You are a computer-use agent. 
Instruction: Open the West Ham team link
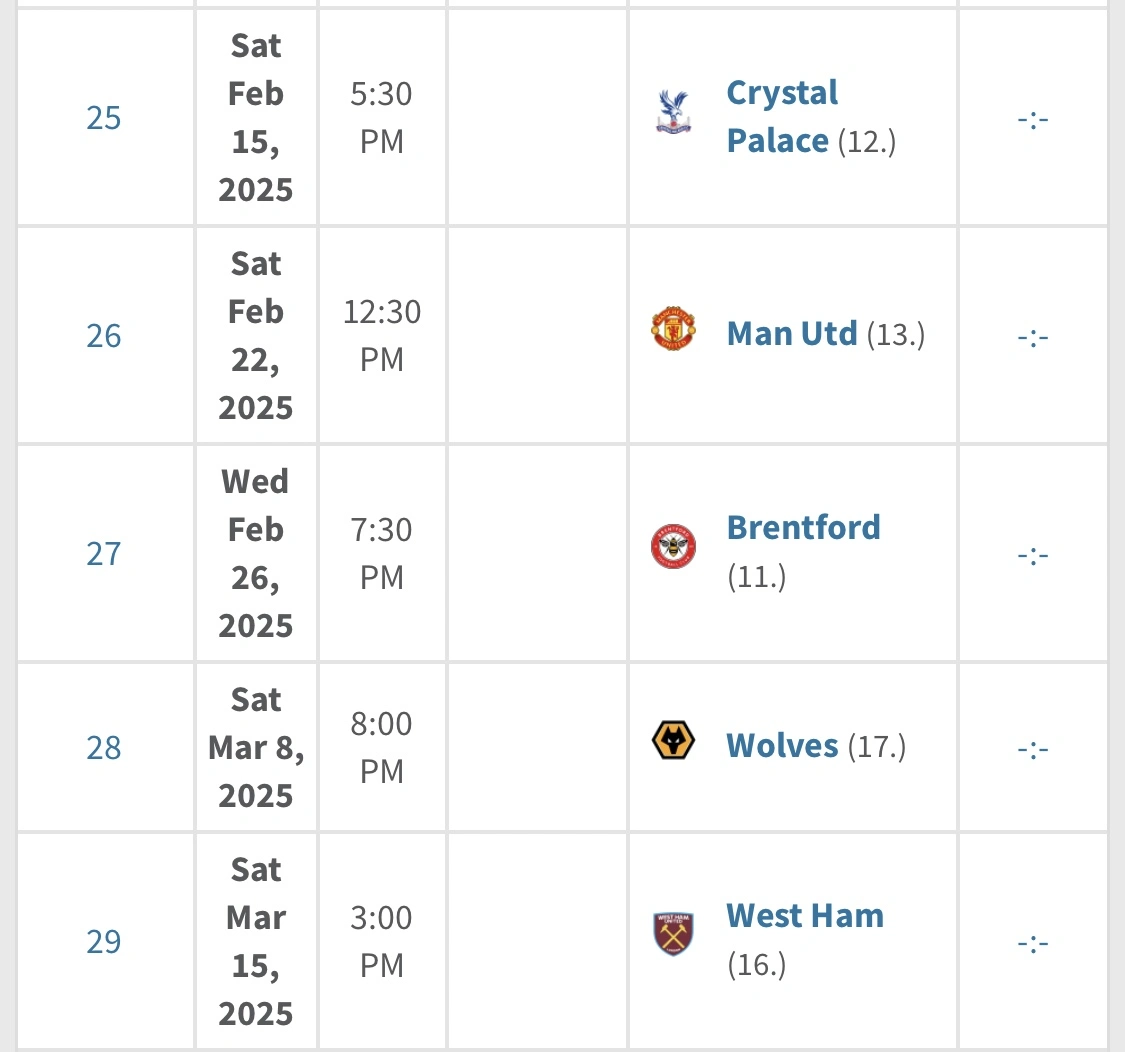(805, 915)
